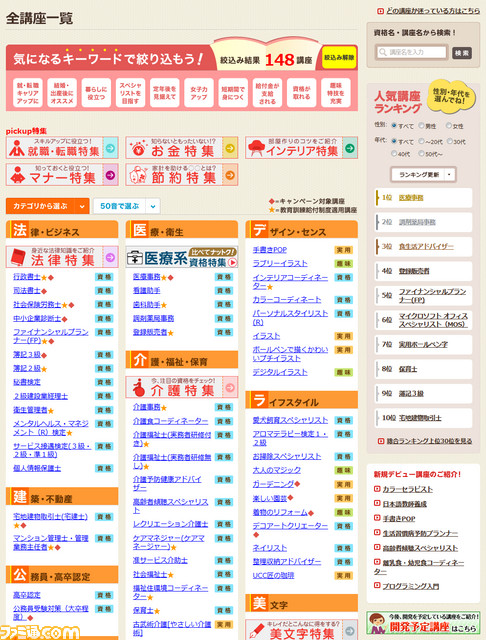Click the 趣味 tag beside ラブリーイラスト

pyautogui.click(x=344, y=264)
